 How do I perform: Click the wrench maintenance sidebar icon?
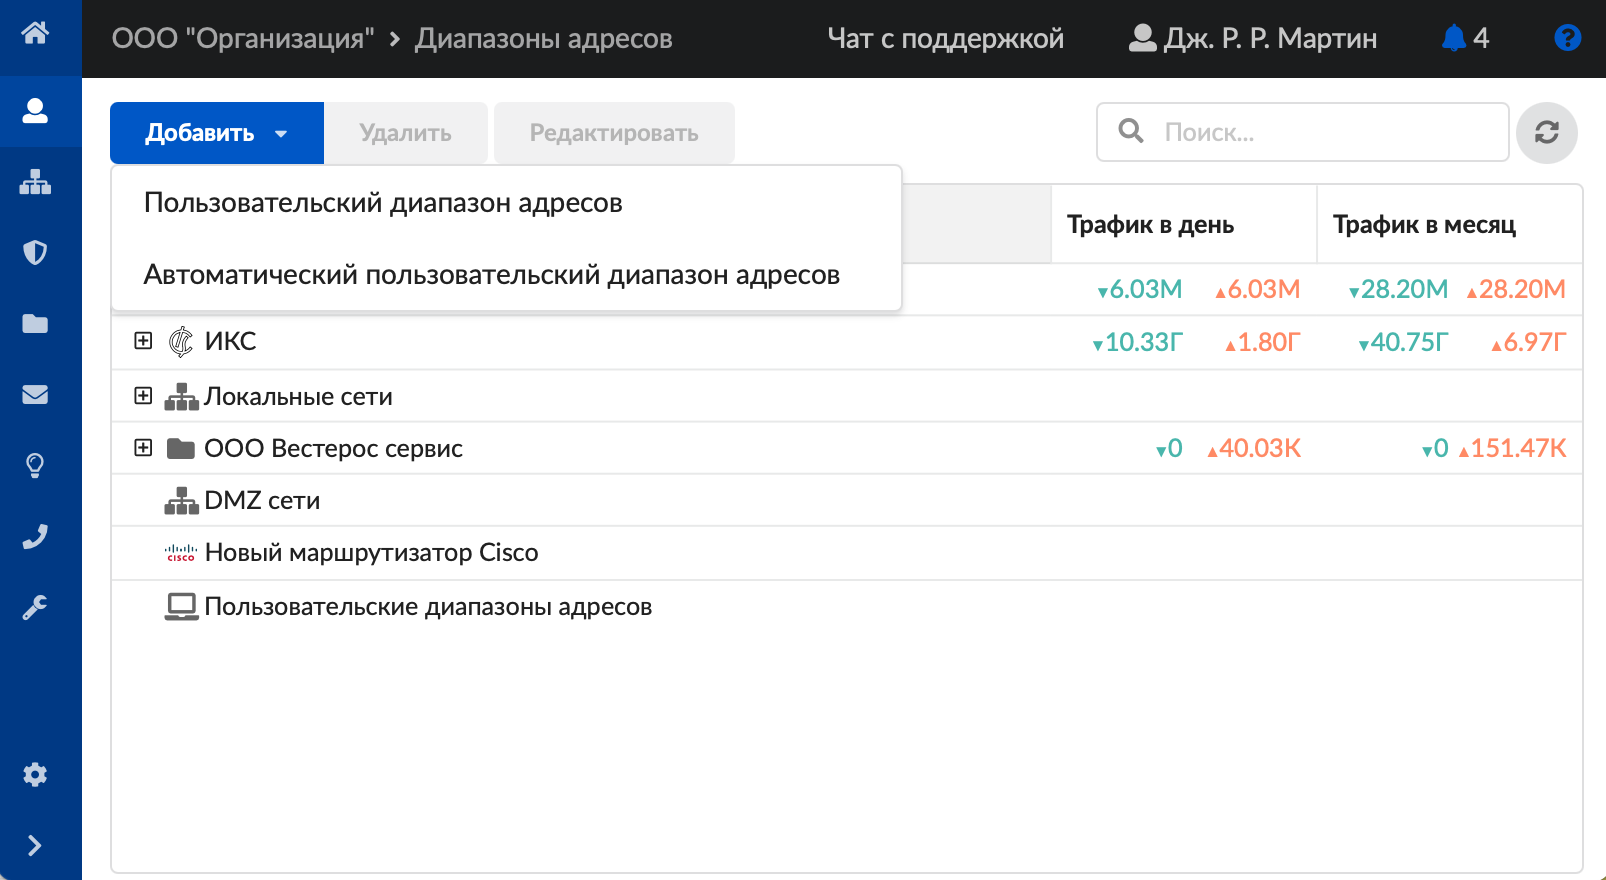pyautogui.click(x=35, y=608)
